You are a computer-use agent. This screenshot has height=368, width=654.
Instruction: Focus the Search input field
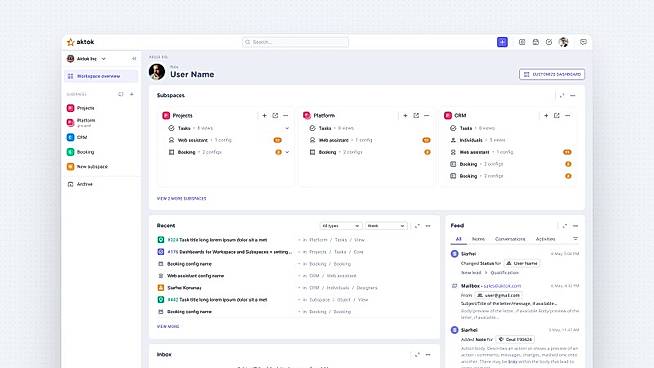tap(295, 42)
